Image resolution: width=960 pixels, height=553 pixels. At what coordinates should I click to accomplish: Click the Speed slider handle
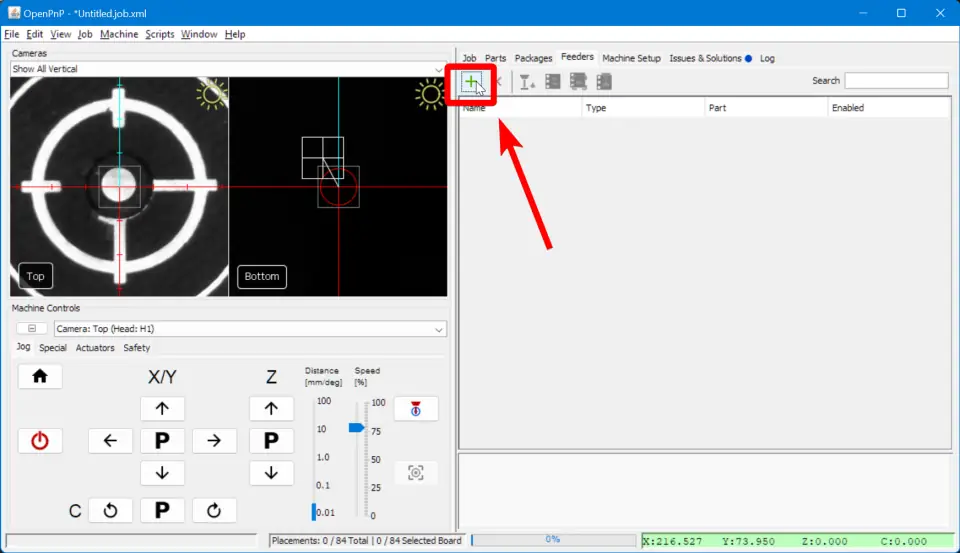(356, 427)
